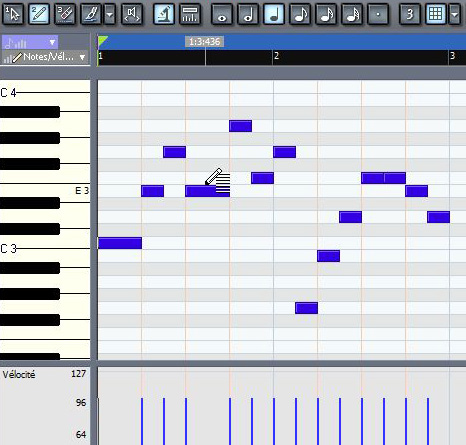Select the arrow Select tool
Viewport: 466px width, 445px height.
[13, 14]
